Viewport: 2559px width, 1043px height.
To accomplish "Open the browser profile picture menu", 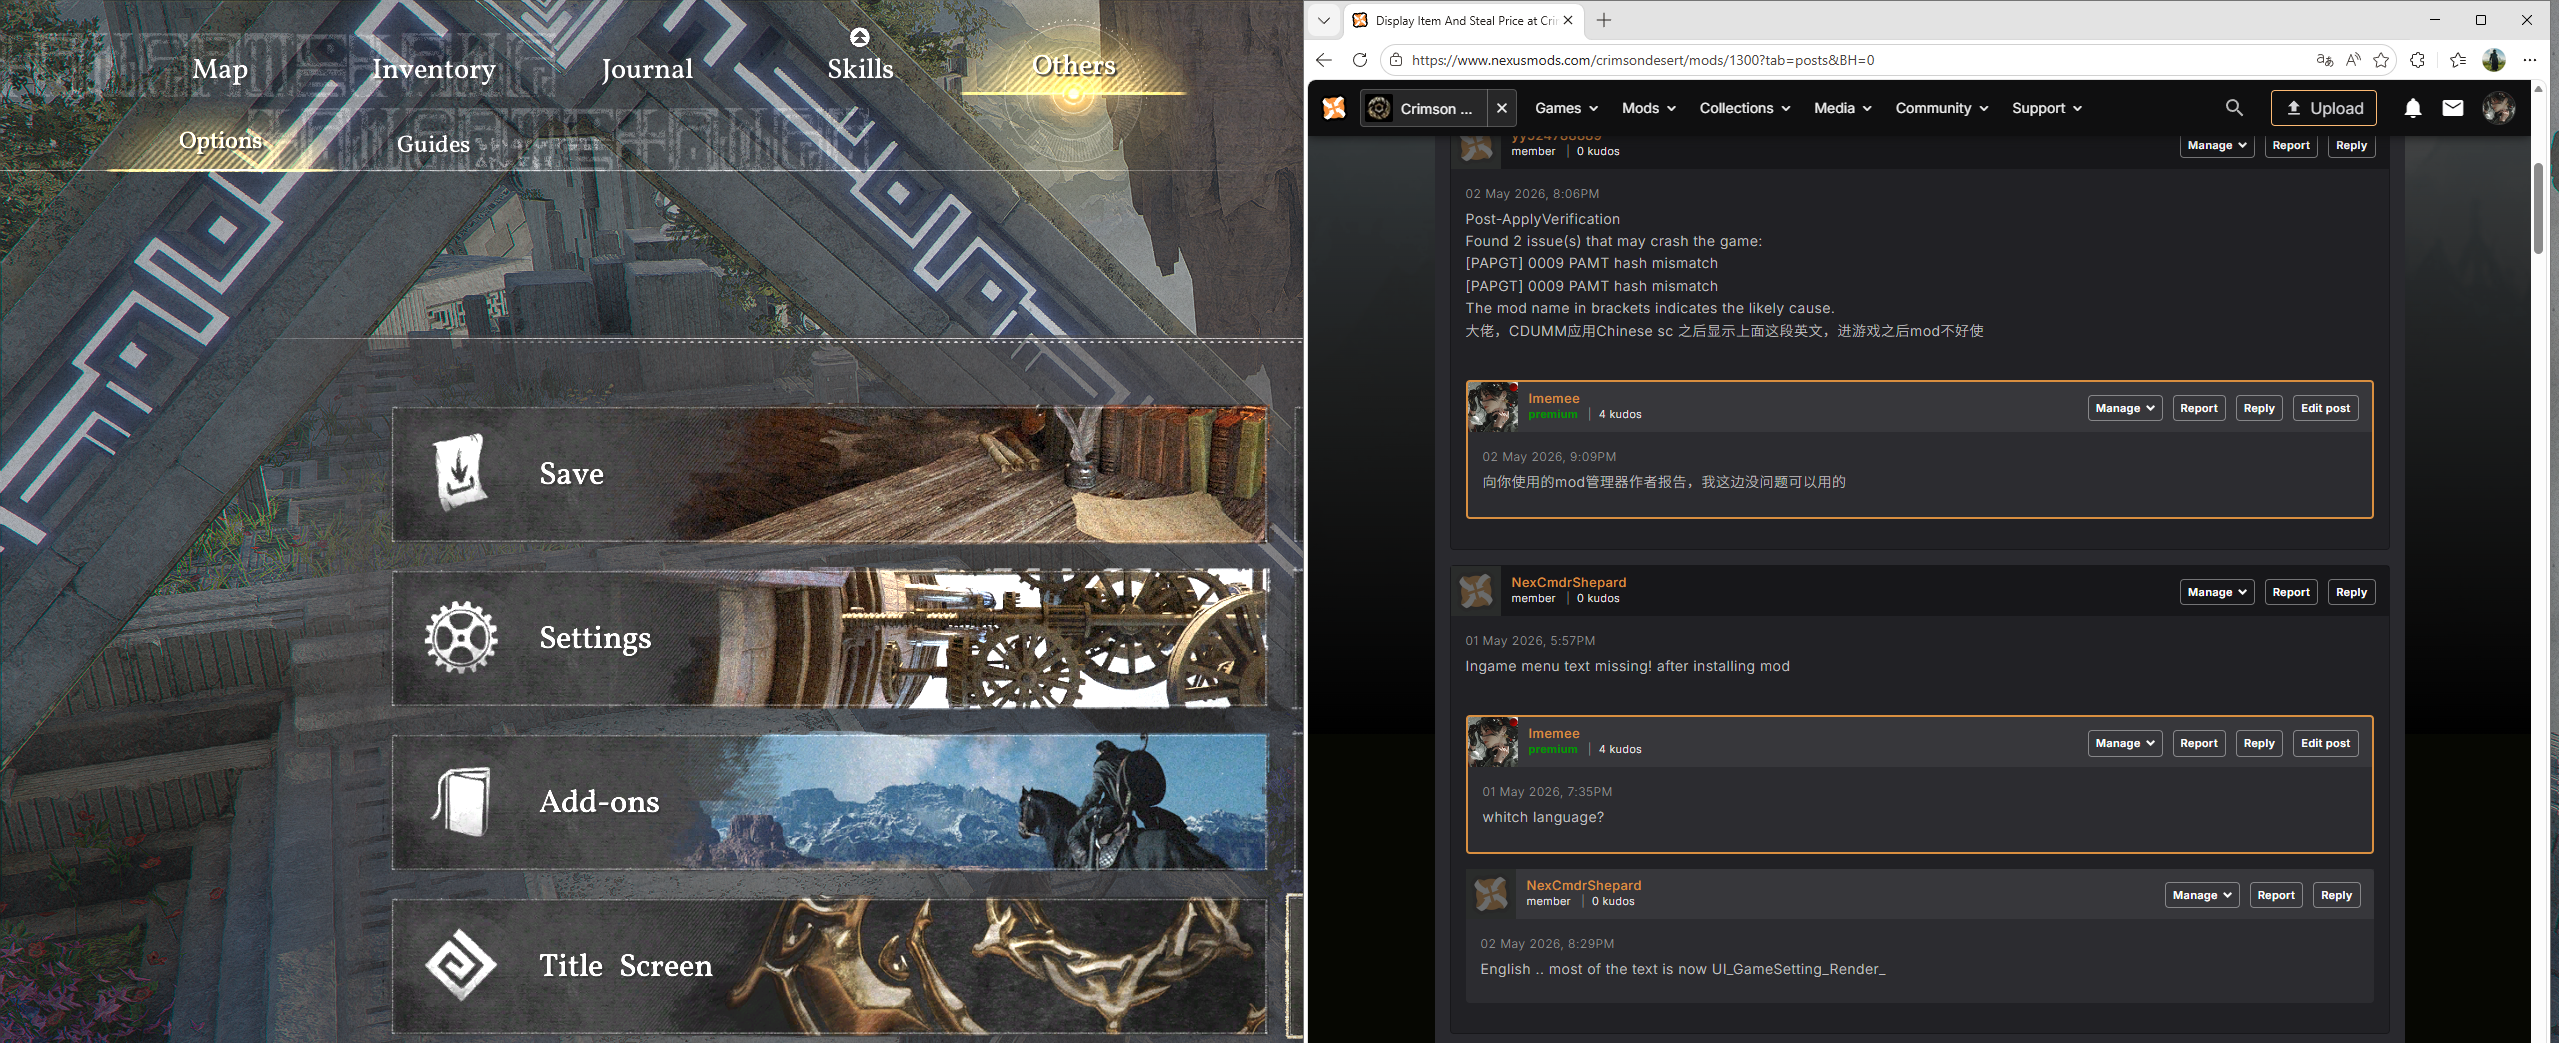I will click(x=2494, y=60).
